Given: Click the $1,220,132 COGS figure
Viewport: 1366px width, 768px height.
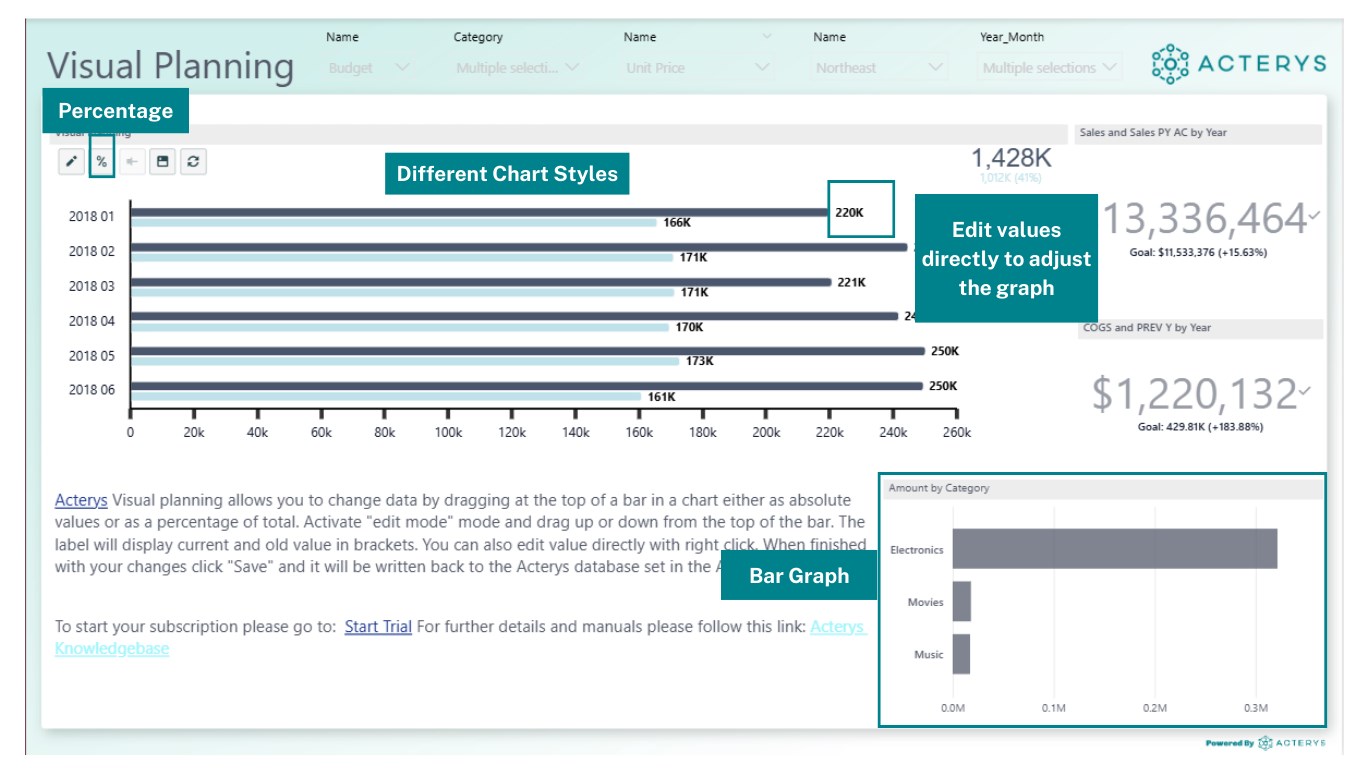Looking at the screenshot, I should 1194,393.
